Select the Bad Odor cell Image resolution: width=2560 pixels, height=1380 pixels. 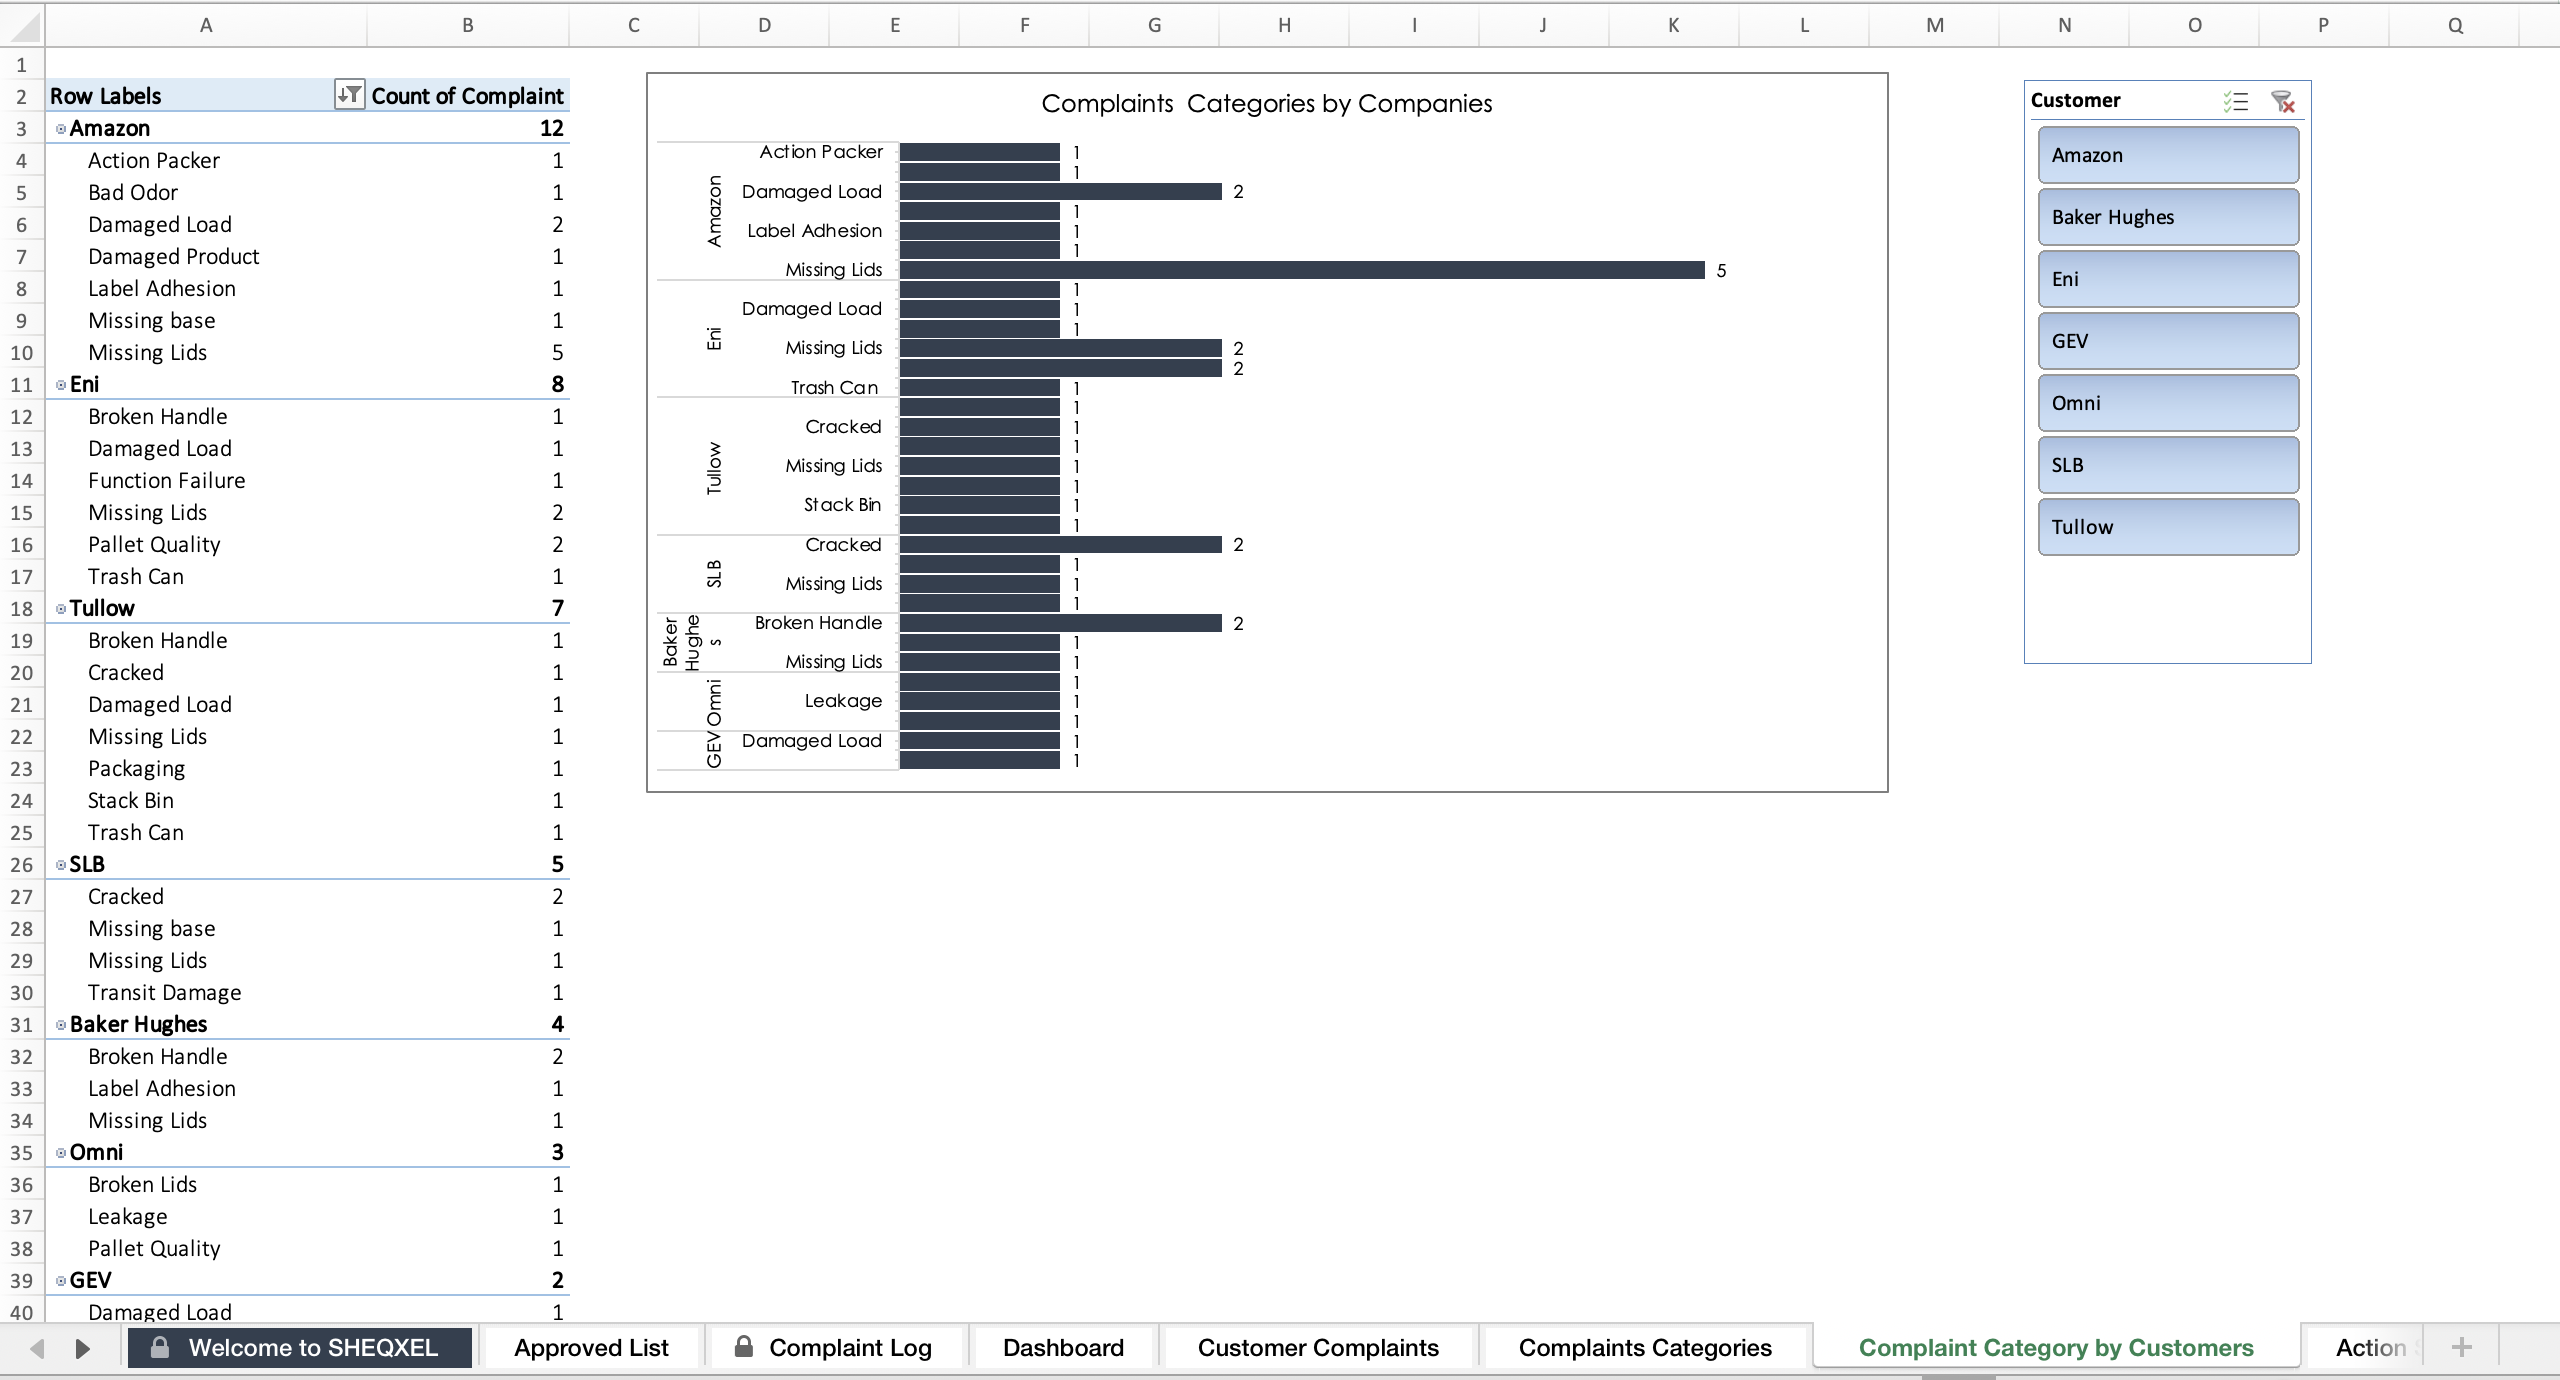206,192
